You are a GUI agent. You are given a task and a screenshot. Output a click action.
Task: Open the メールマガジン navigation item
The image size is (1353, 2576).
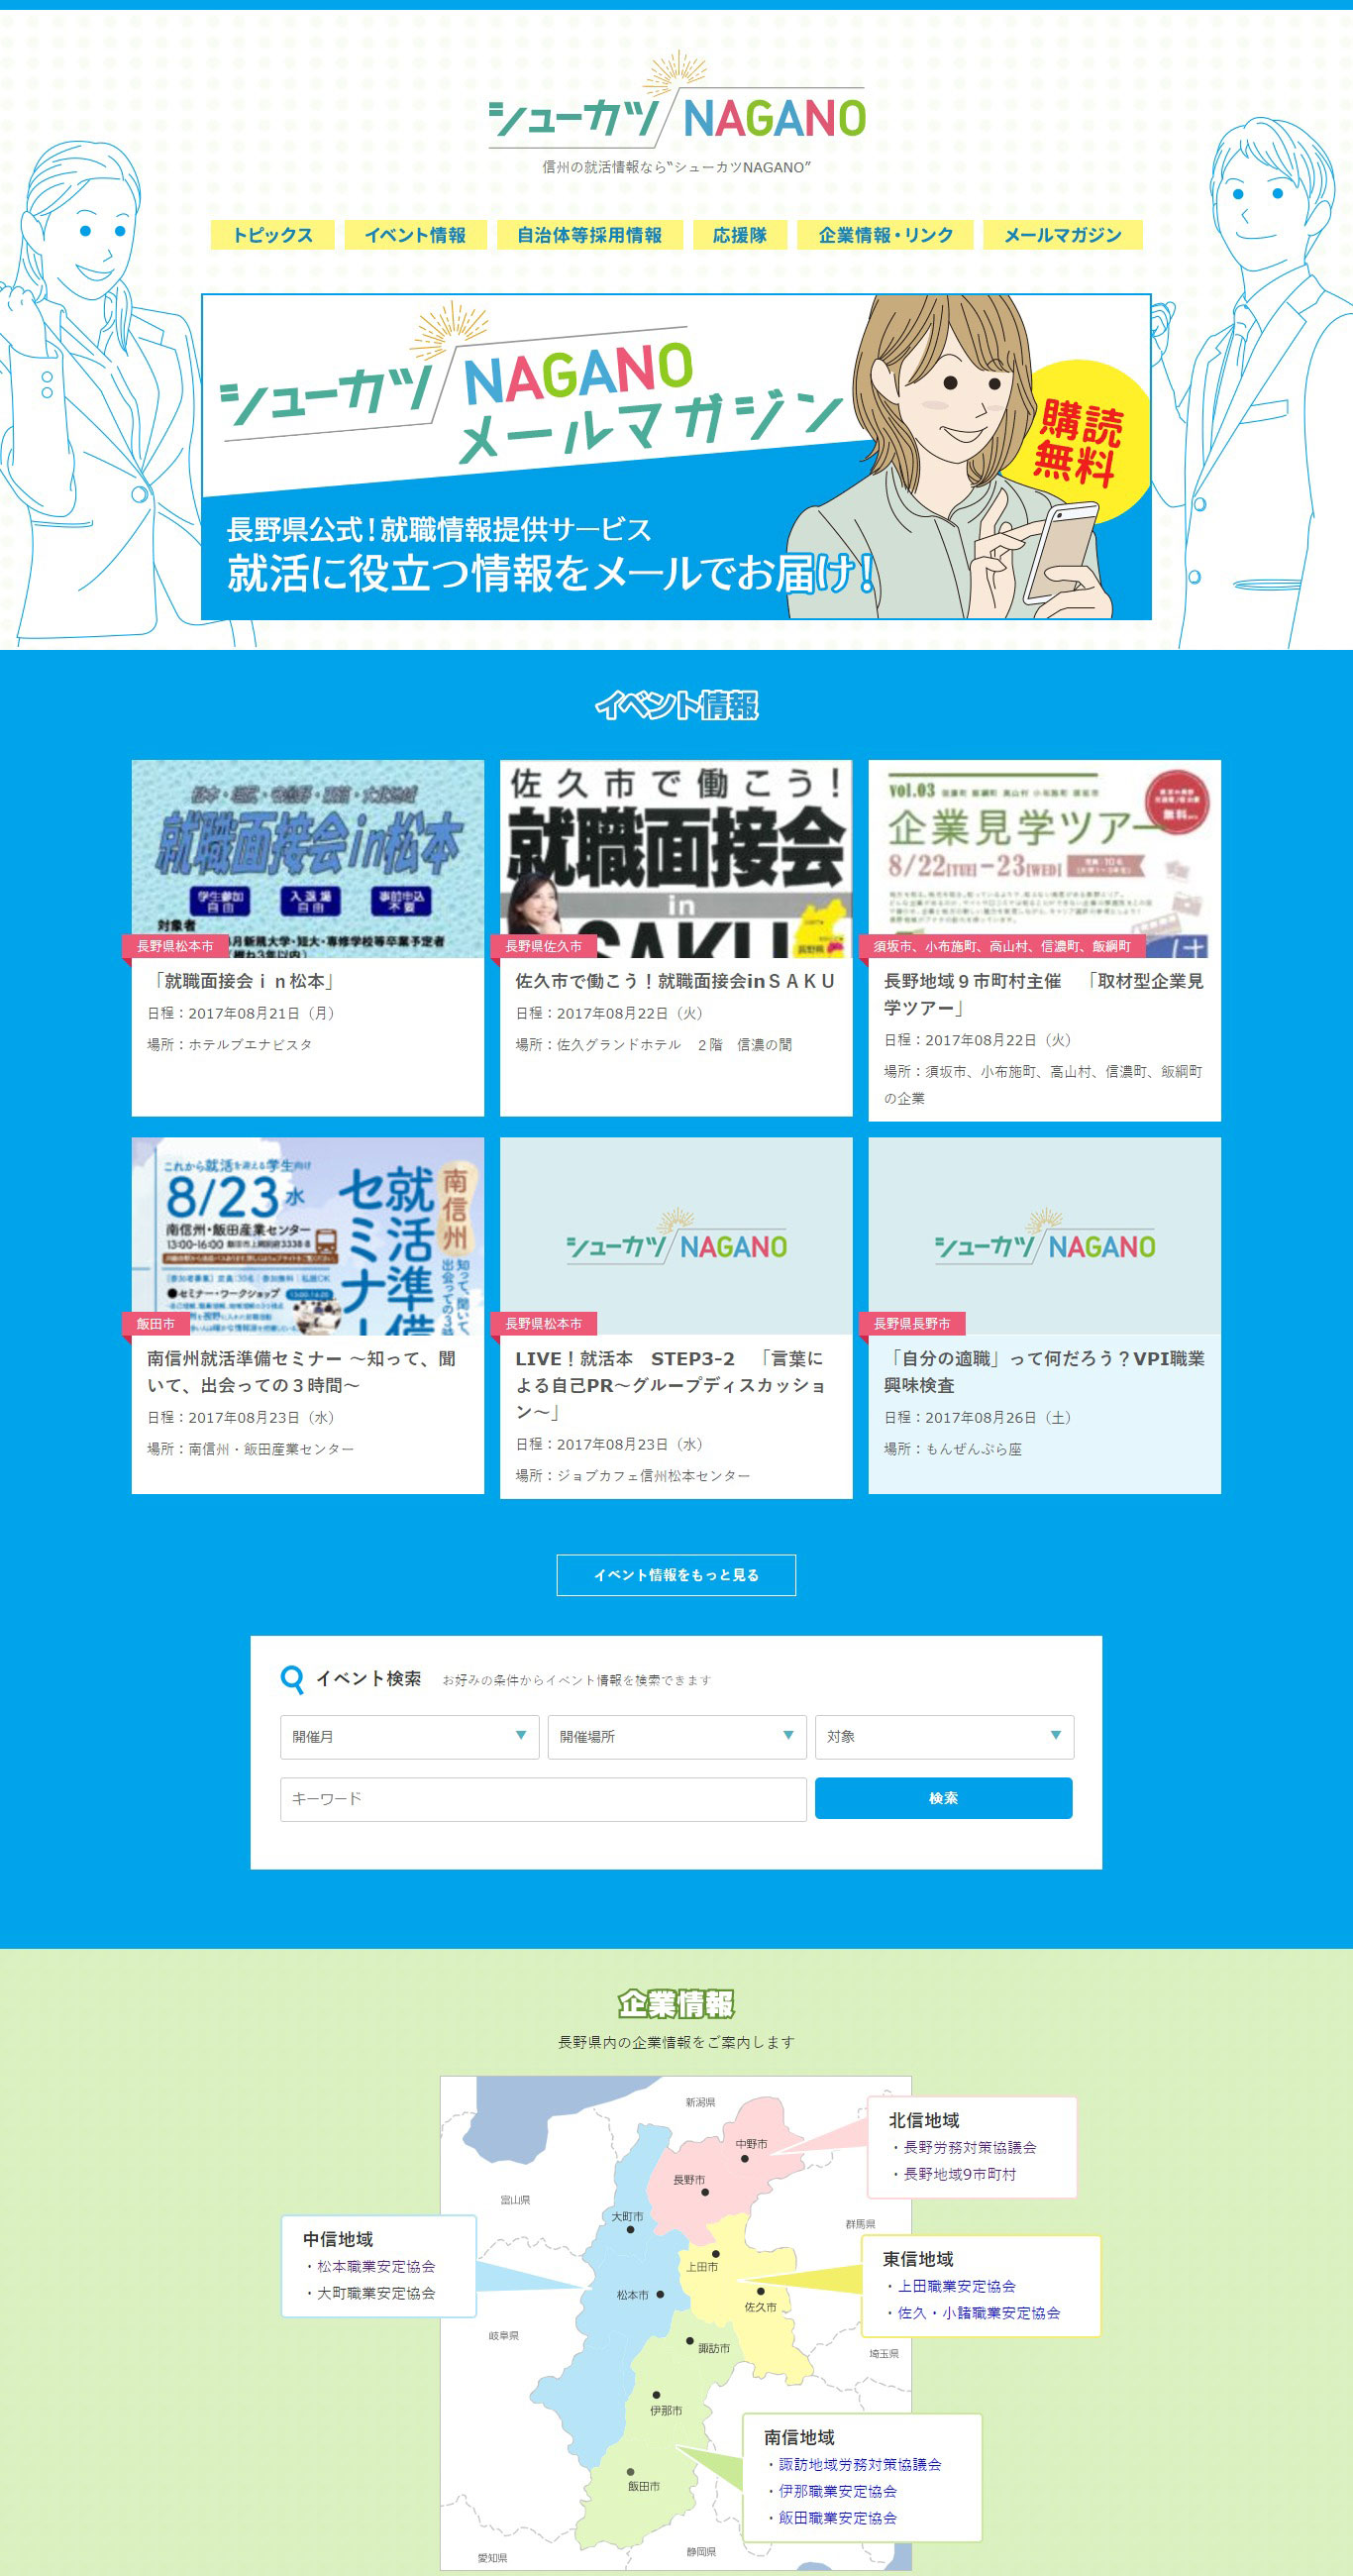coord(1062,235)
